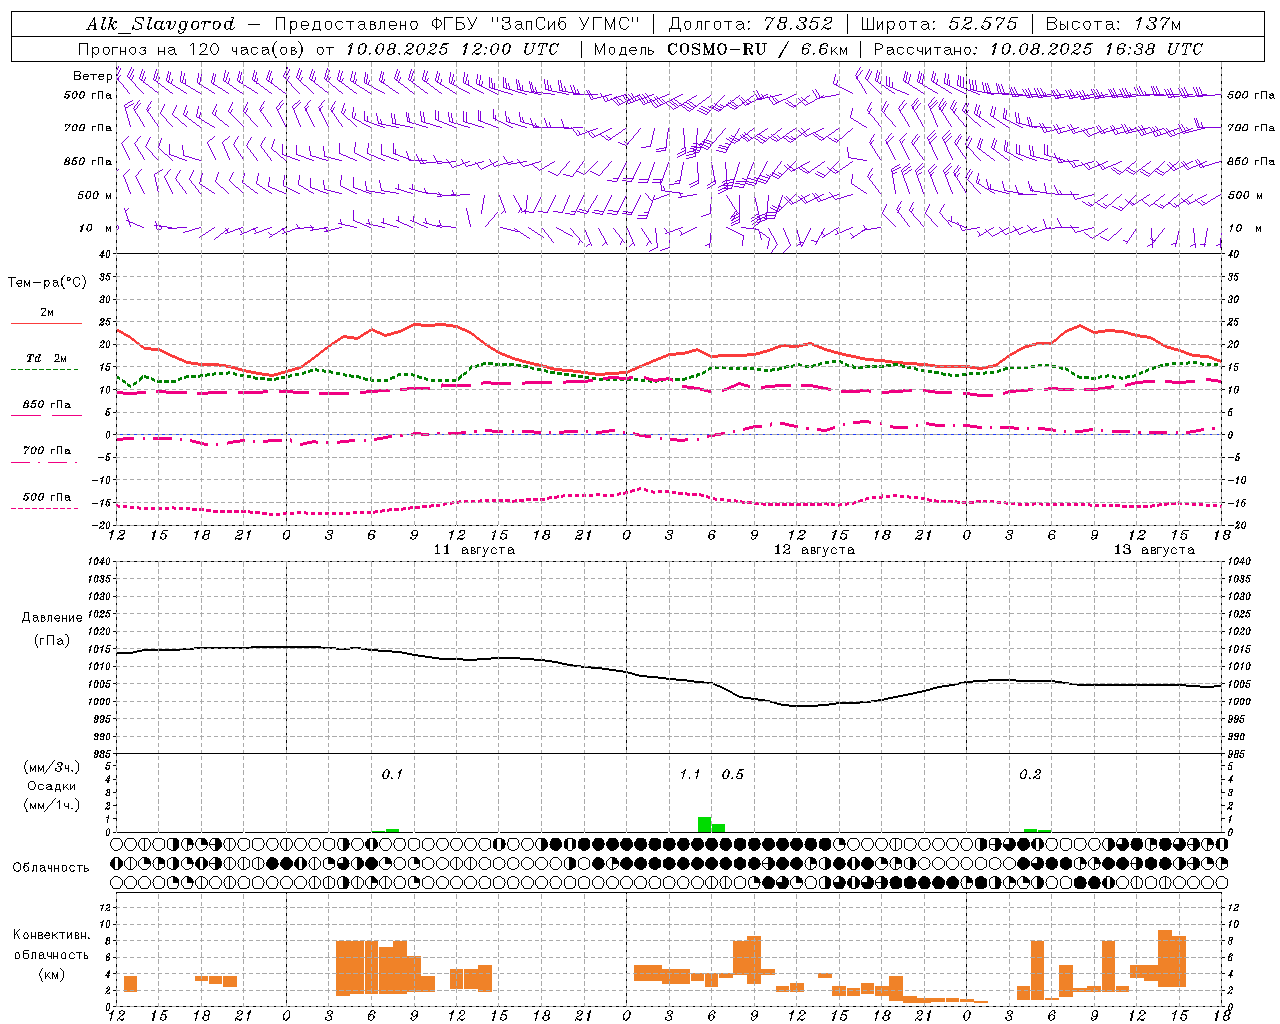Click the date label 11 августа
The image size is (1280, 1024).
[474, 550]
